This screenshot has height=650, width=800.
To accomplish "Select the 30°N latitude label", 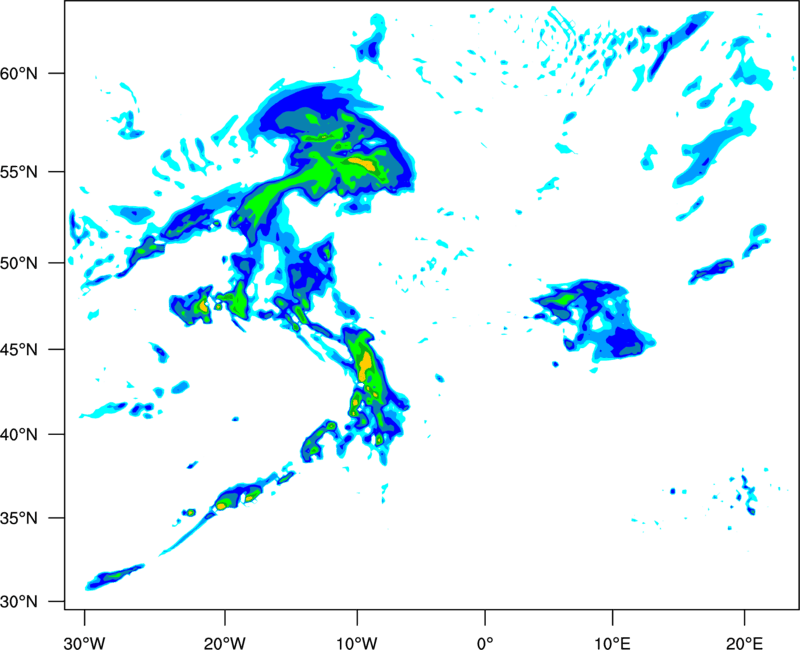I will [19, 602].
